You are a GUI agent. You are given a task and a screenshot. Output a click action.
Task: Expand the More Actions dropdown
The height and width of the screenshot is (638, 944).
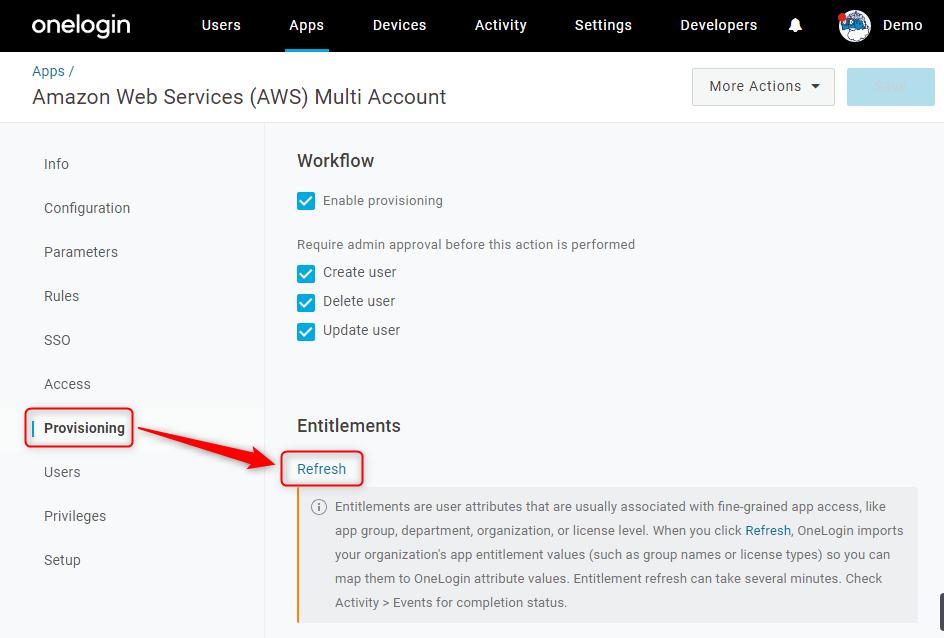[x=763, y=87]
